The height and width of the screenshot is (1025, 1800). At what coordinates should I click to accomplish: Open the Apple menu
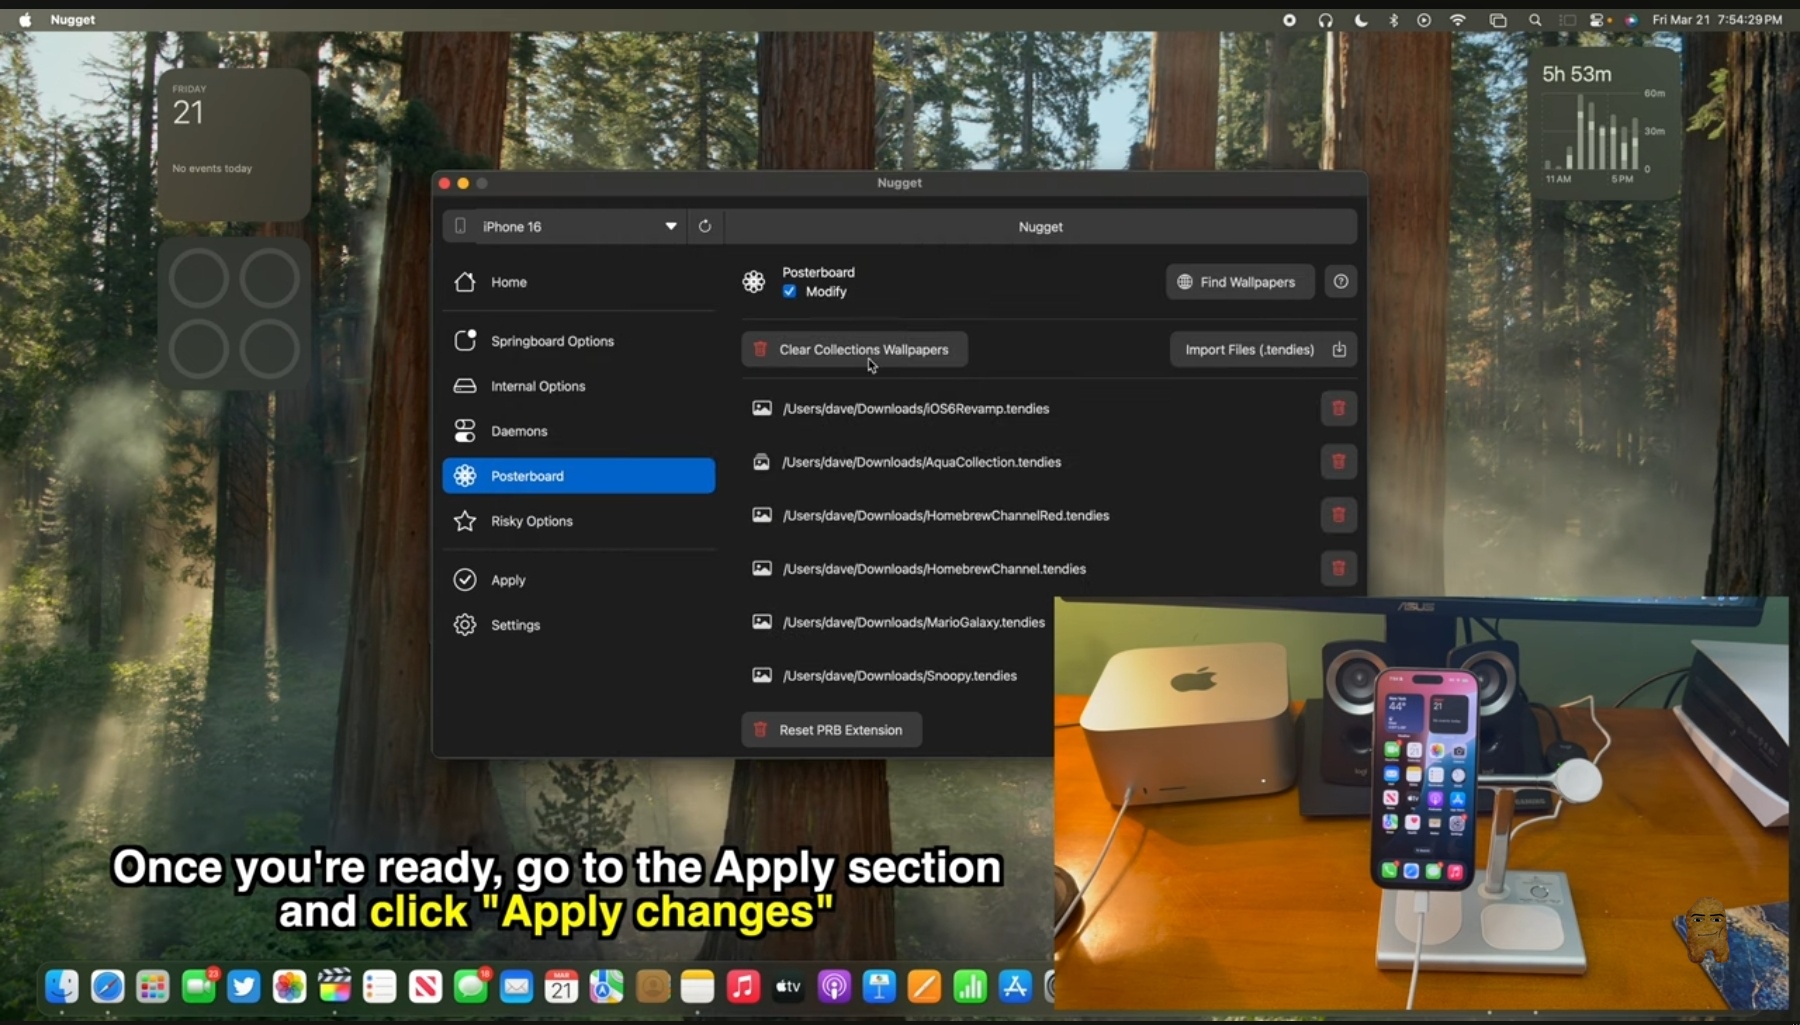(25, 19)
